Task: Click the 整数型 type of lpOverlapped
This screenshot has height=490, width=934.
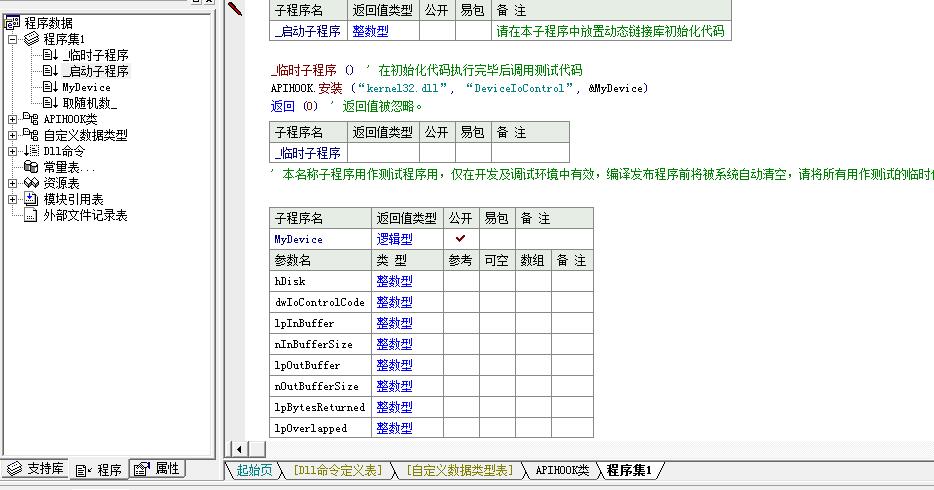Action: [394, 428]
